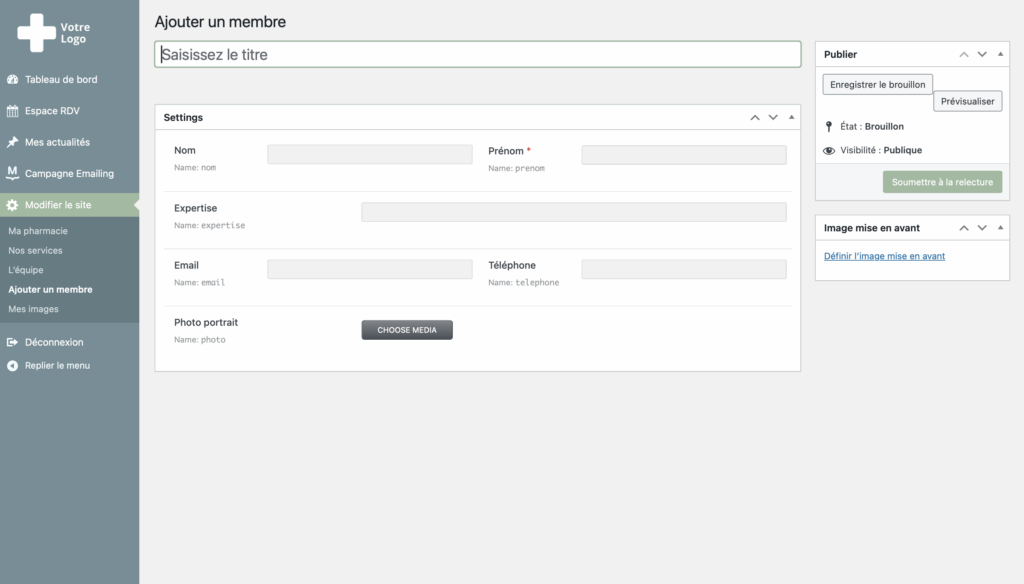Open the Ma pharmacie submenu item
This screenshot has width=1024, height=584.
(x=38, y=231)
